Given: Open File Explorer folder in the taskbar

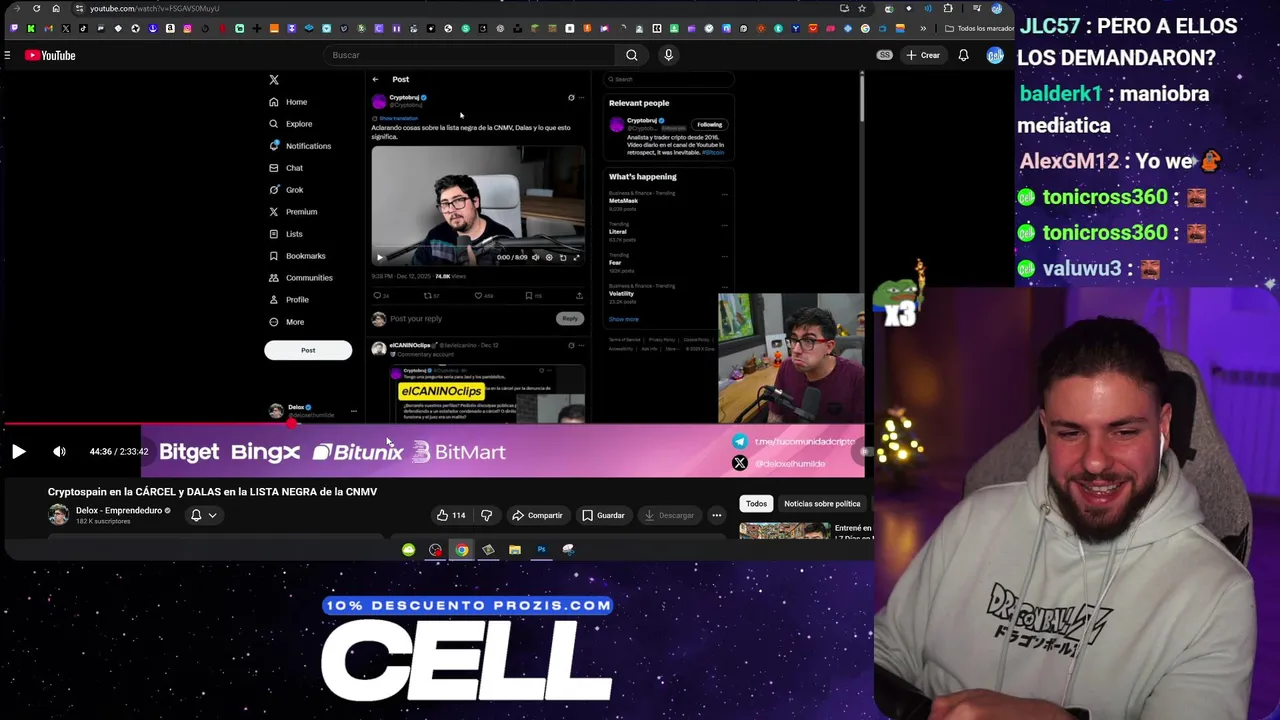Looking at the screenshot, I should [514, 549].
